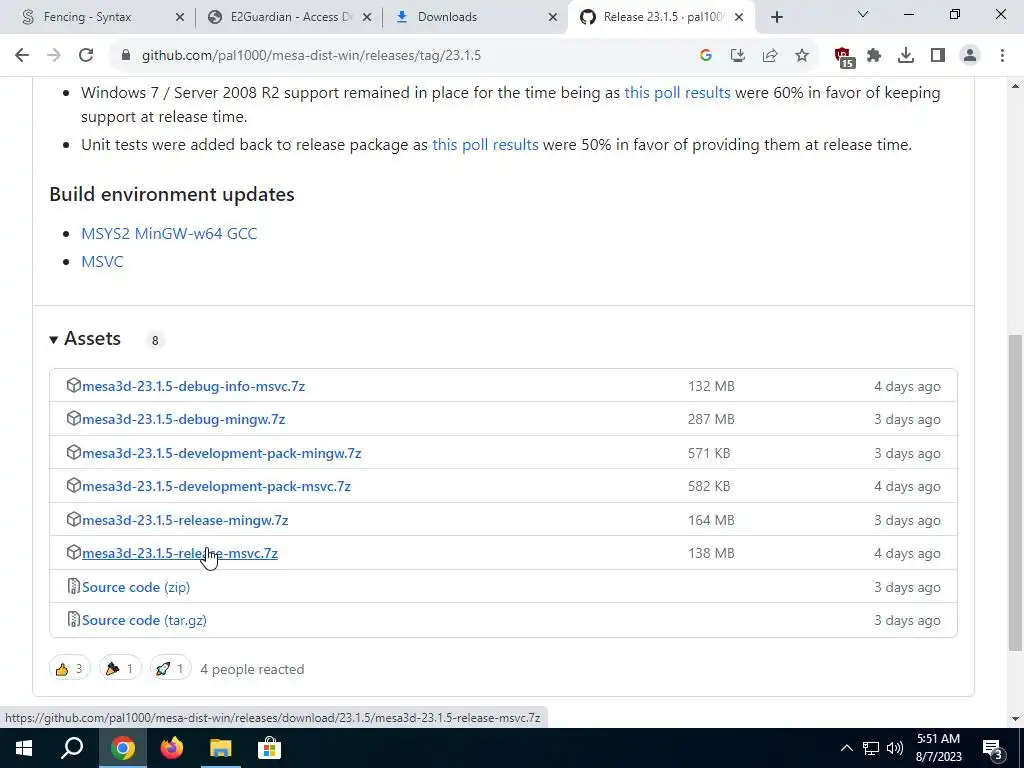Click package icon beside release-mingw.7z

click(73, 519)
